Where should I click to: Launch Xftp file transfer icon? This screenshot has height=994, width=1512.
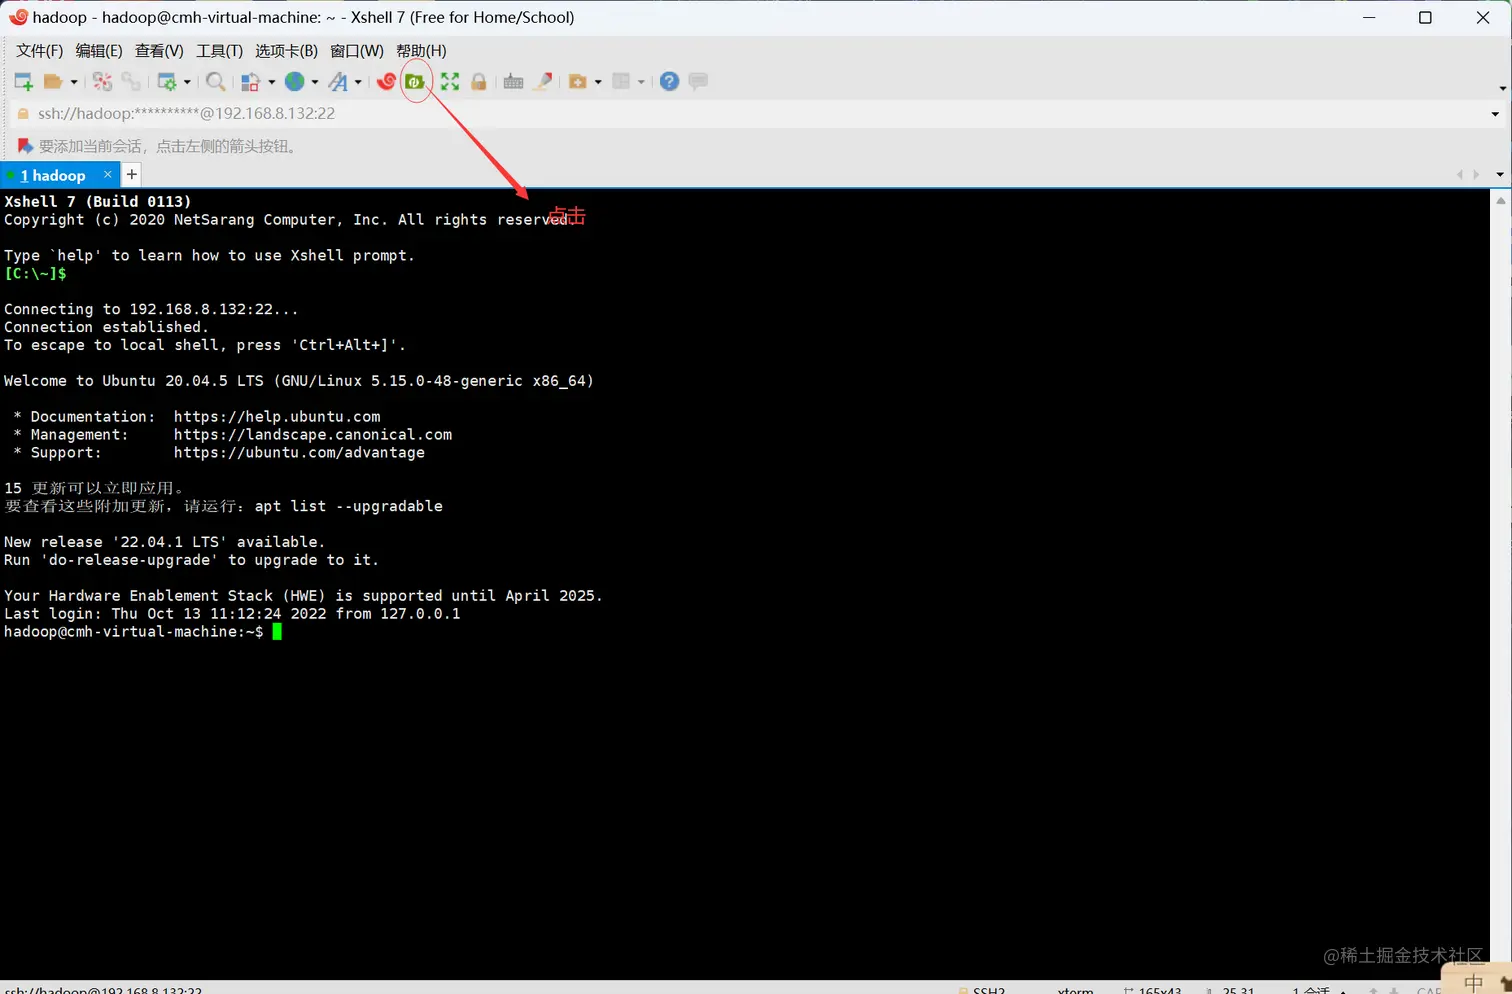414,82
